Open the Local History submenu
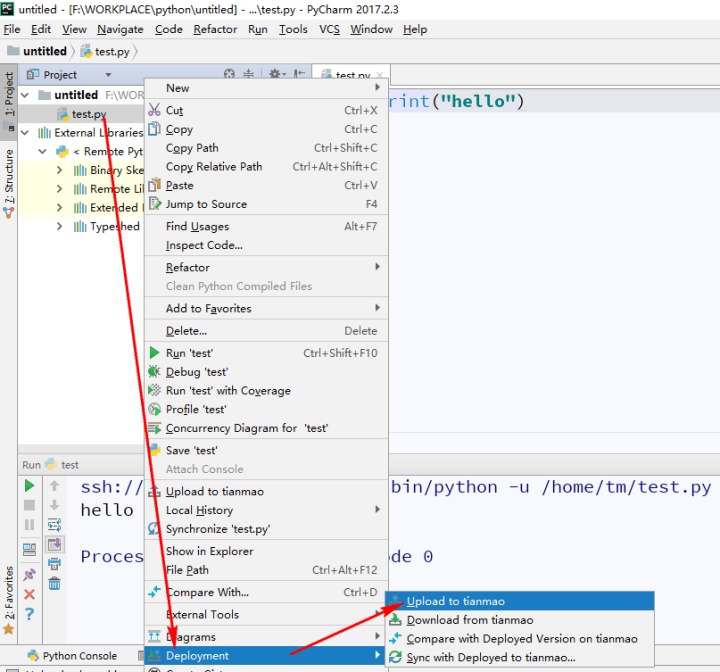This screenshot has width=720, height=672. point(266,510)
